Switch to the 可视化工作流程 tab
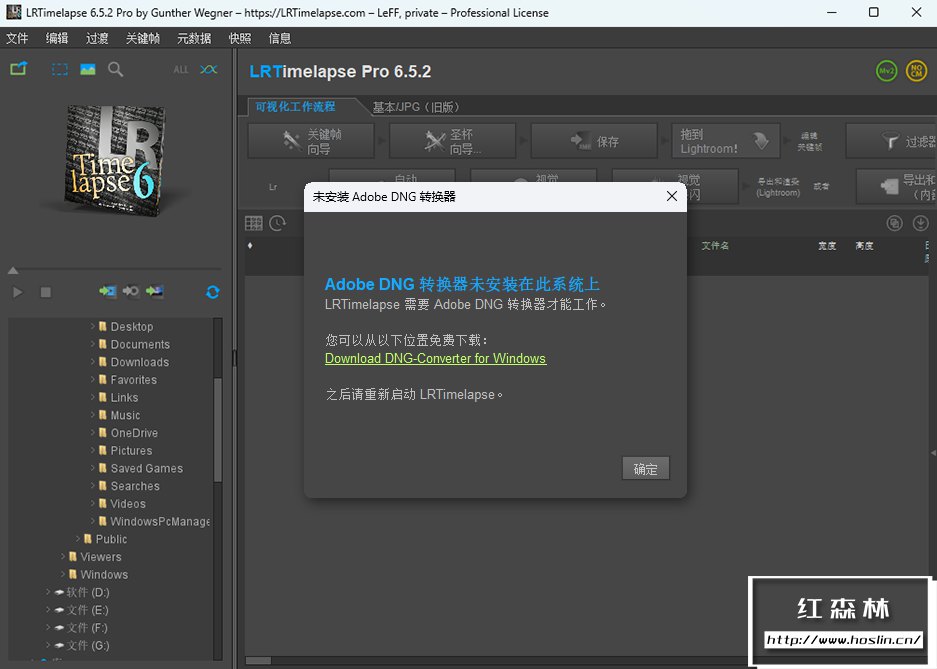The height and width of the screenshot is (669, 937). click(x=295, y=107)
